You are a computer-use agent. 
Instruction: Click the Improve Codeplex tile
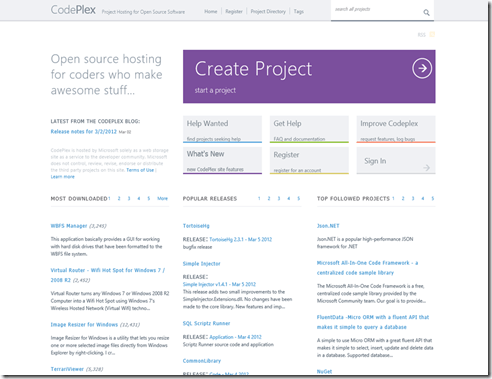(x=396, y=129)
